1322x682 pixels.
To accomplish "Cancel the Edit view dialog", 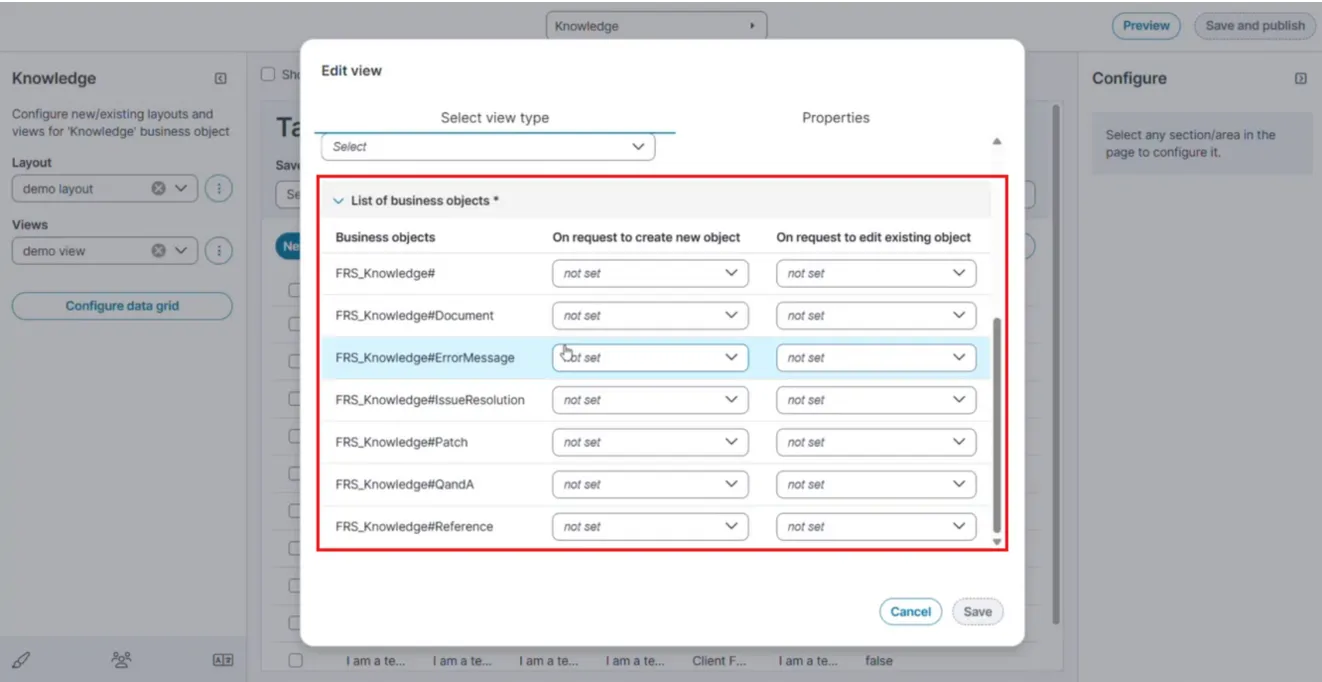I will (x=911, y=612).
